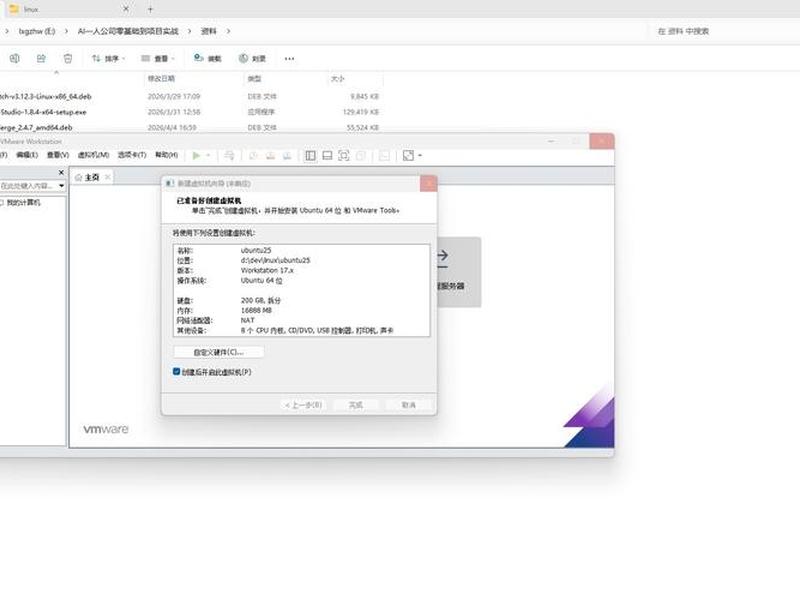
Task: Click the stretch guest display icon in VMware
Action: pyautogui.click(x=408, y=156)
